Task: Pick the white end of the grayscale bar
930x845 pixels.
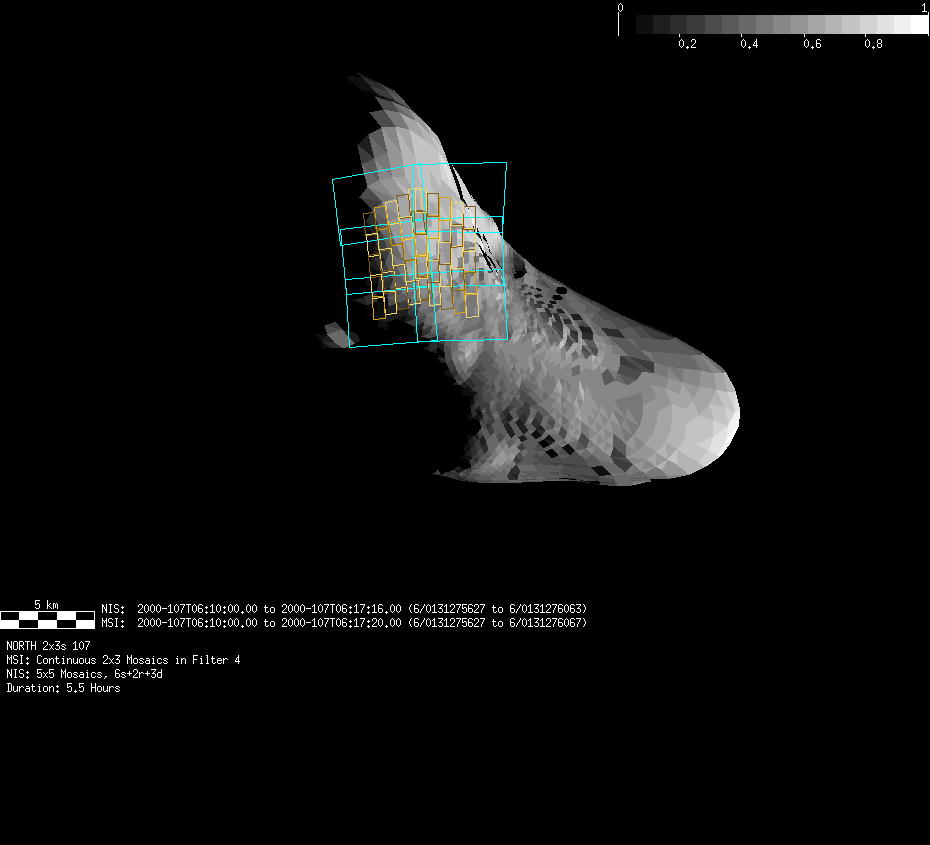Action: pyautogui.click(x=918, y=24)
